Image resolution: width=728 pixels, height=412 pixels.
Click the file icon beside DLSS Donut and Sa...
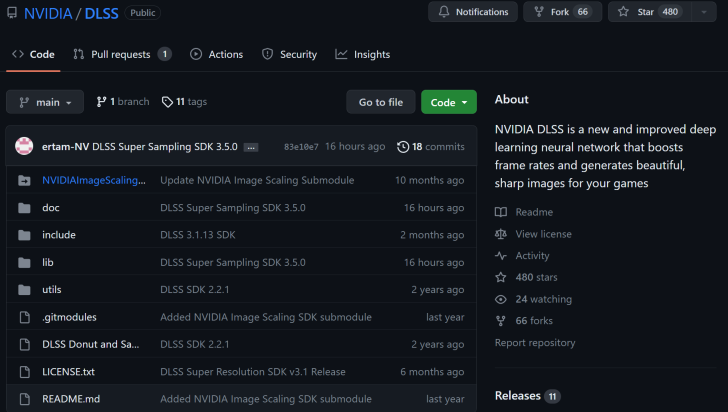point(25,344)
